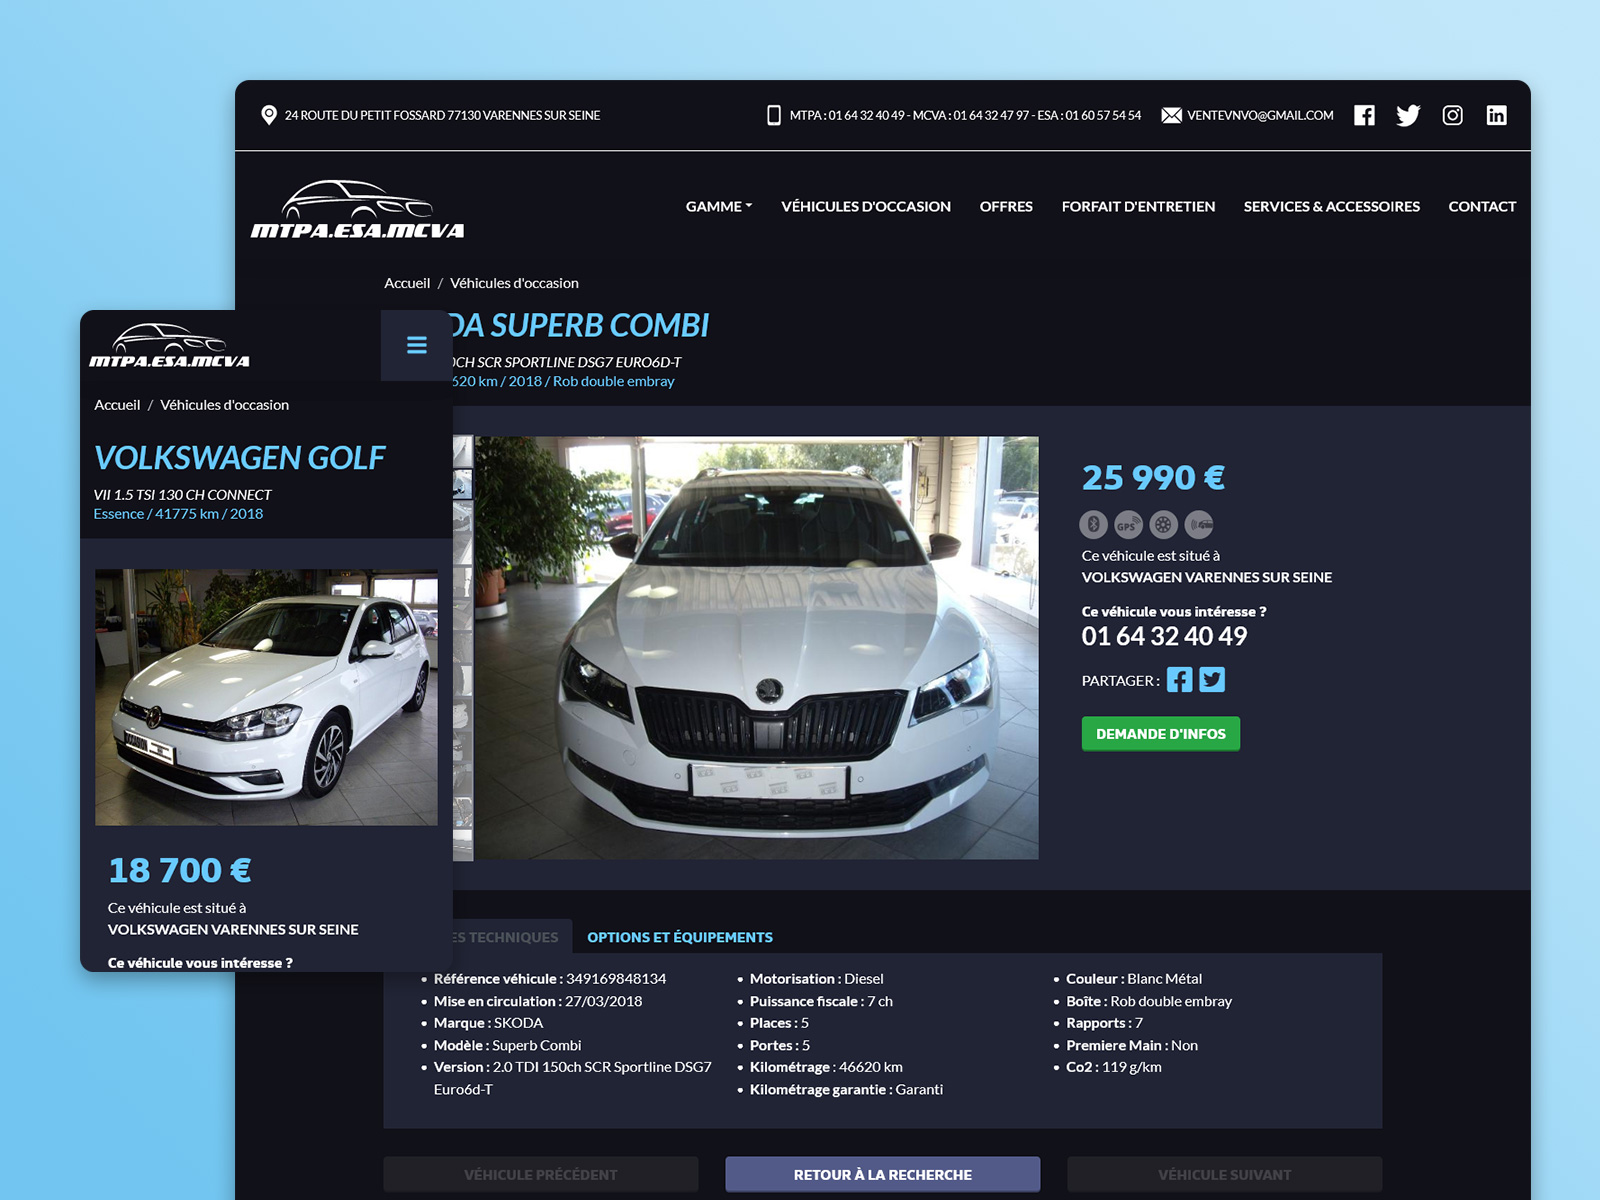Click Marque : SKODA entry
This screenshot has width=1600, height=1200.
tap(488, 1023)
